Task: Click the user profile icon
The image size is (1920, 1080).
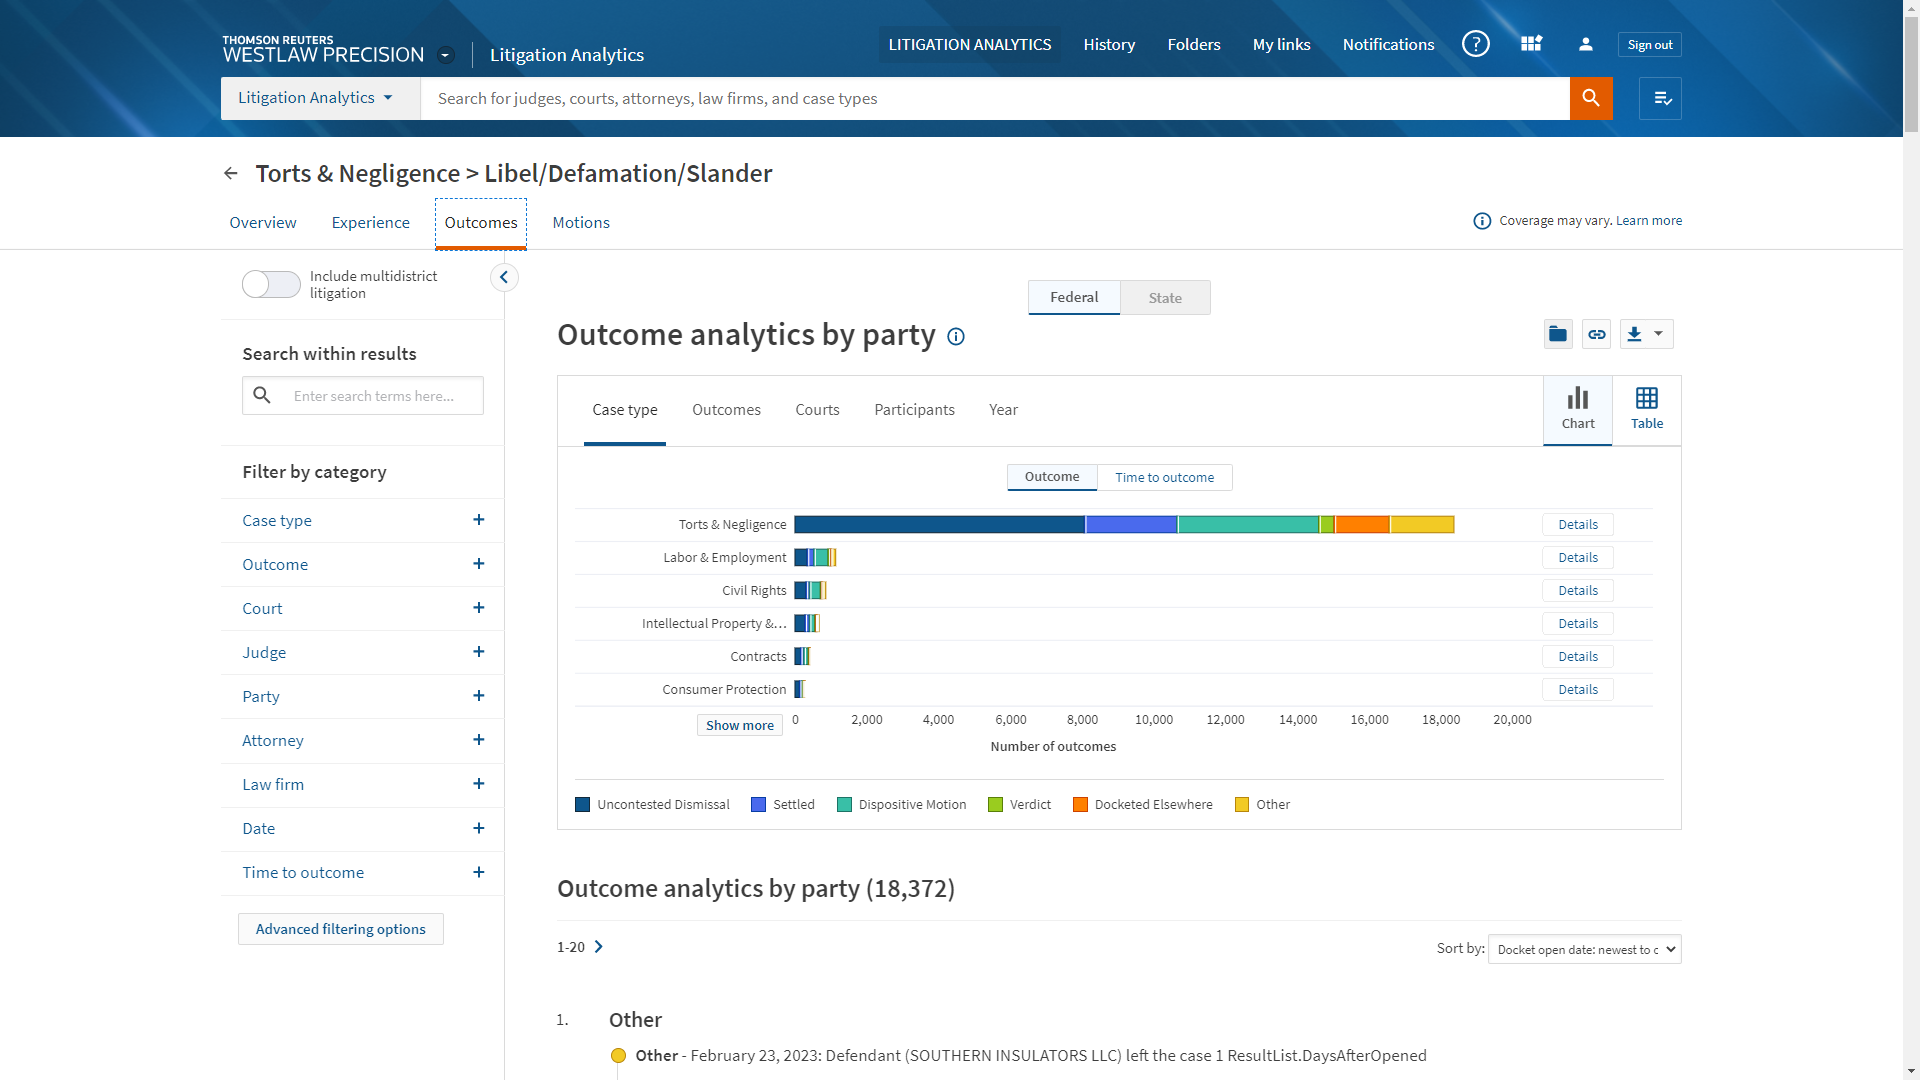Action: (x=1585, y=44)
